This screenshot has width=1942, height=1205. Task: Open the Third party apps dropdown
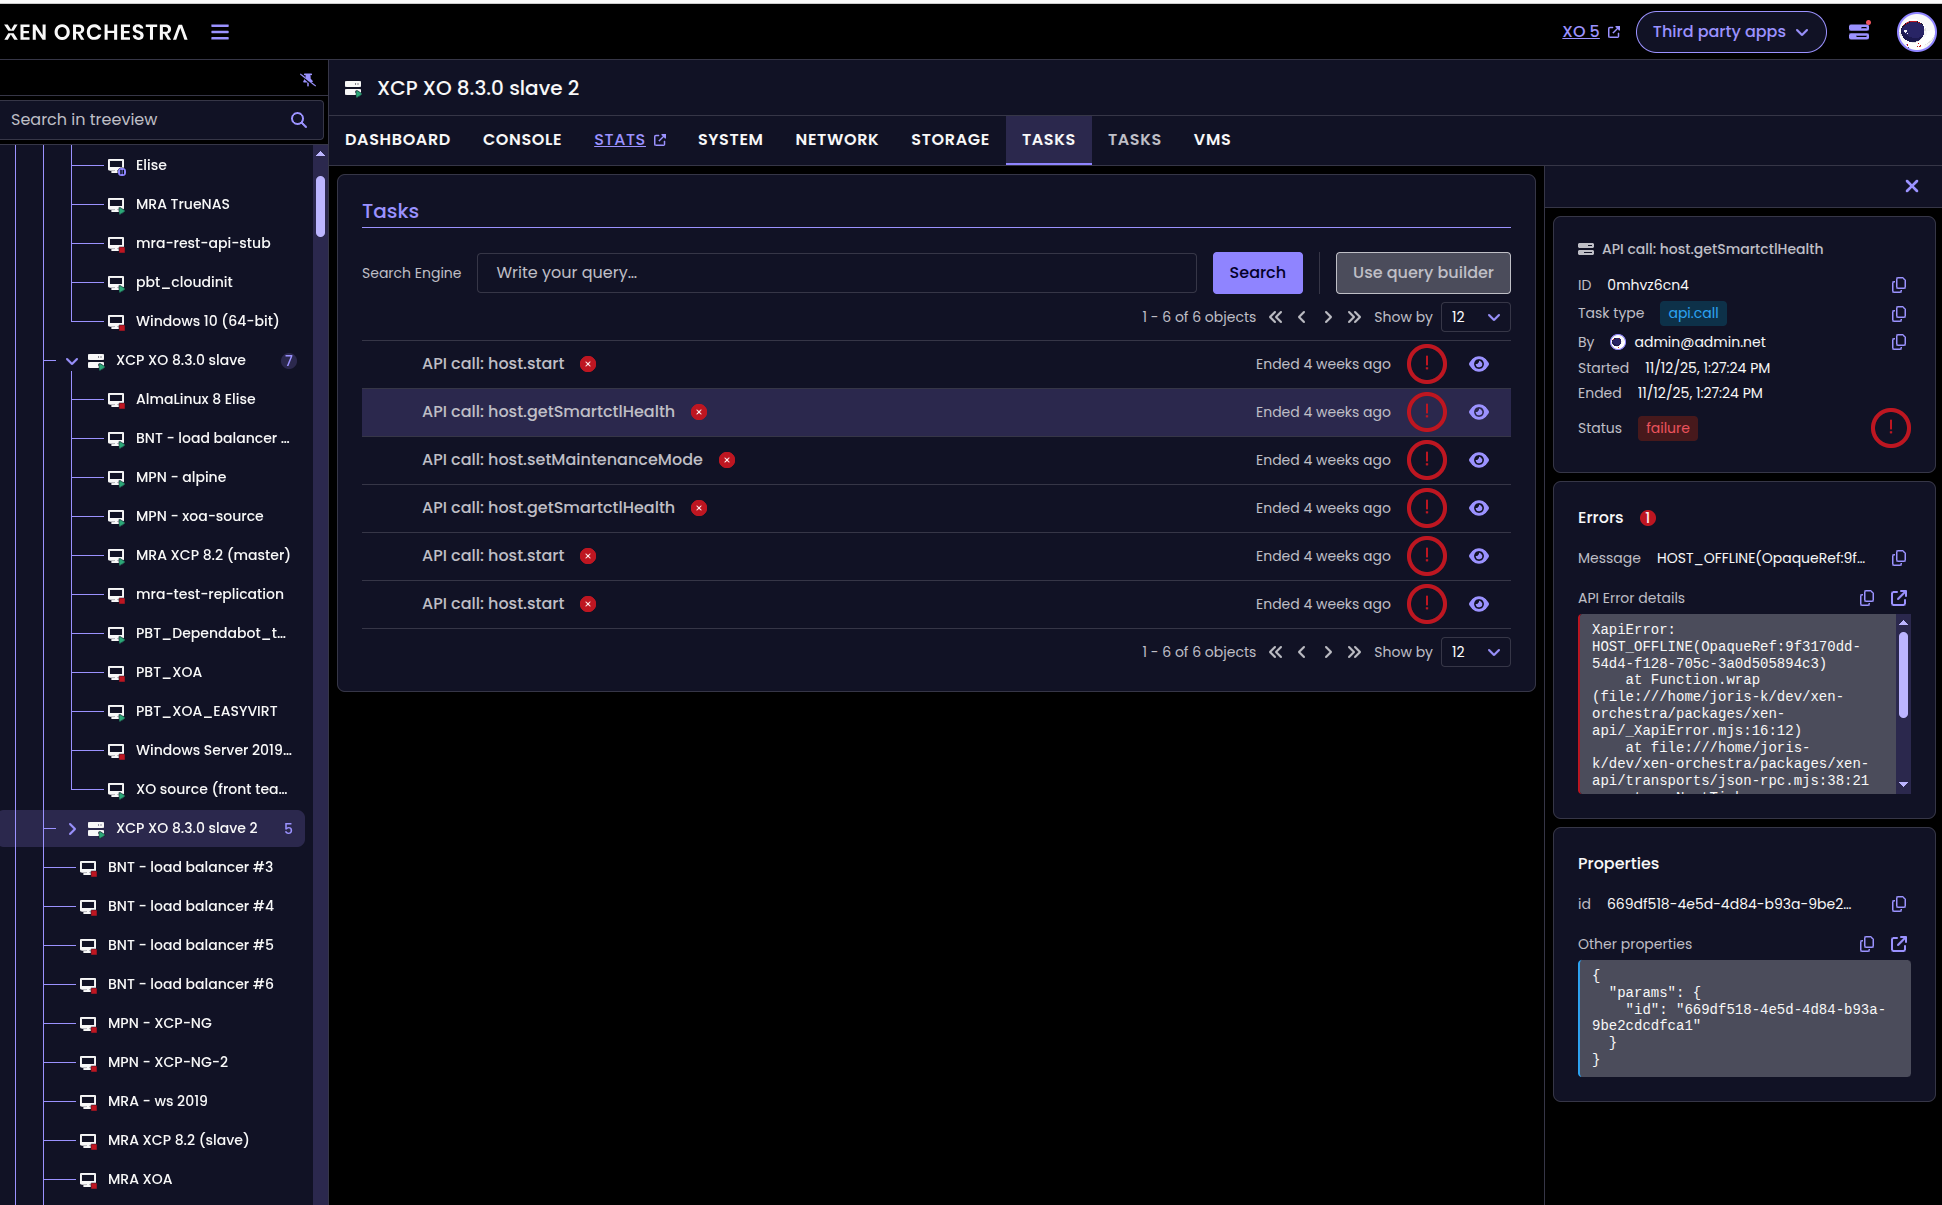[x=1730, y=32]
